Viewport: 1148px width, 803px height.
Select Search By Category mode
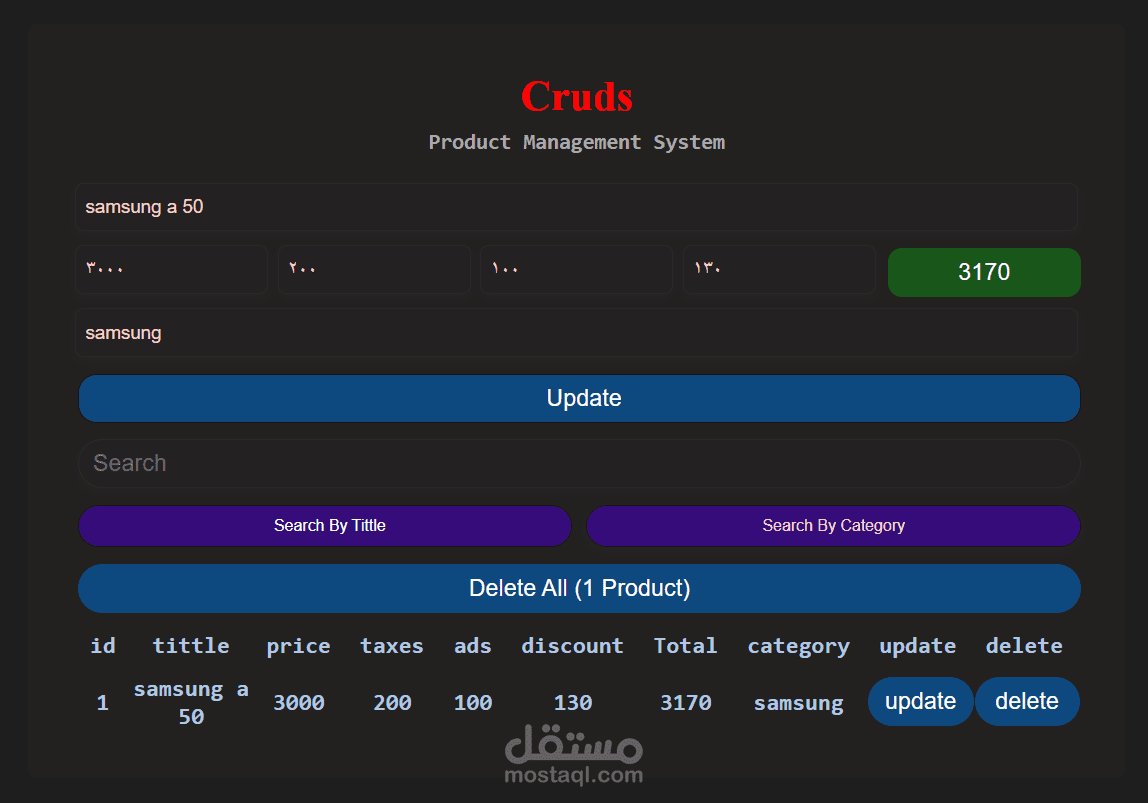pyautogui.click(x=833, y=526)
